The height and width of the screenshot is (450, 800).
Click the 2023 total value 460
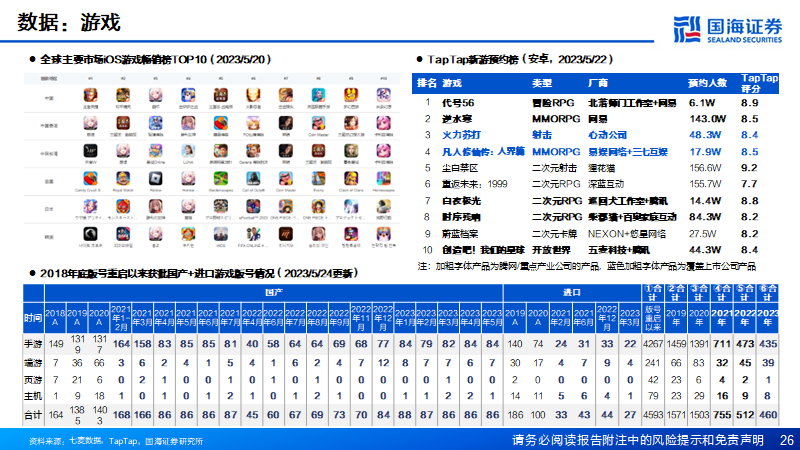pyautogui.click(x=768, y=415)
